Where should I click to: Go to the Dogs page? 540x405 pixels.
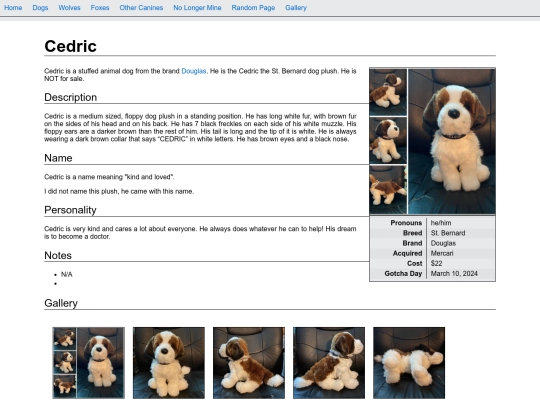[x=40, y=8]
